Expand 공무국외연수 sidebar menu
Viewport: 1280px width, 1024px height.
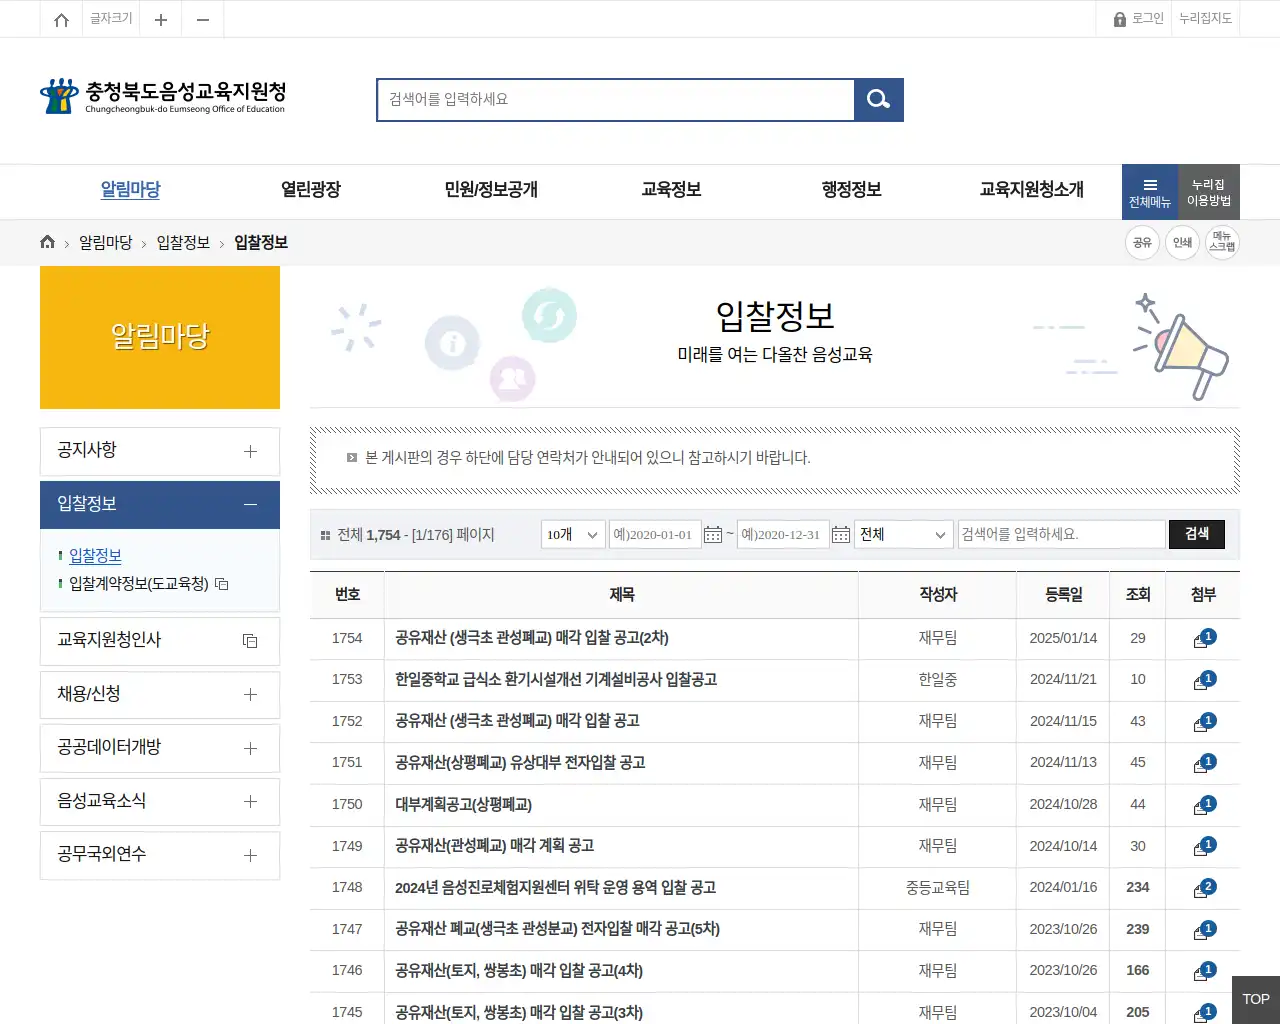160,855
